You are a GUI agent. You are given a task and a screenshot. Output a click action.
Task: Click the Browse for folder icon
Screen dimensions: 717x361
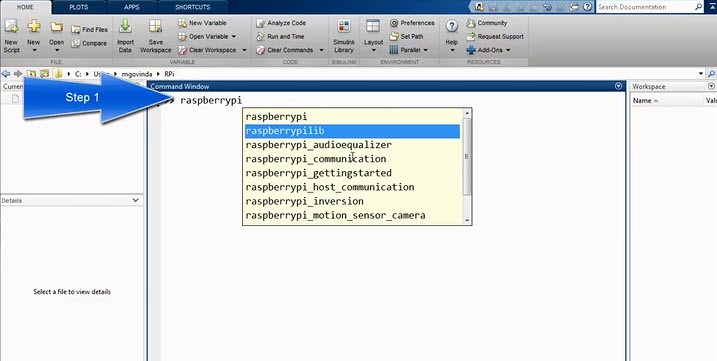[44, 74]
